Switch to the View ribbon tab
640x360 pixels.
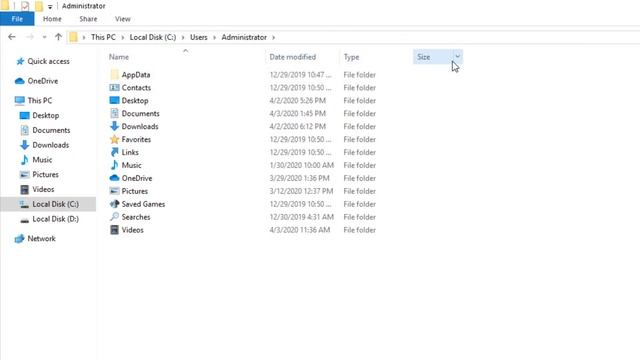point(122,19)
